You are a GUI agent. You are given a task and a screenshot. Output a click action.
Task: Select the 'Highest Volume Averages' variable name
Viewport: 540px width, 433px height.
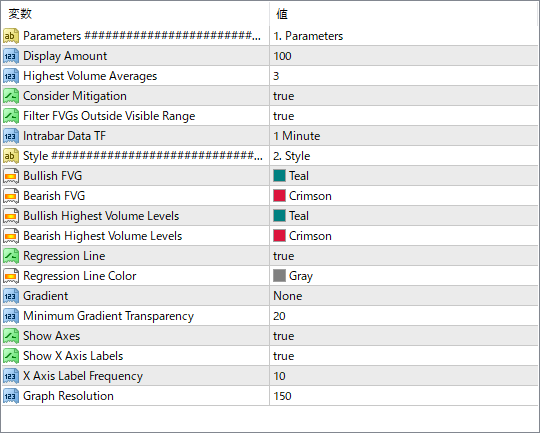coord(90,76)
